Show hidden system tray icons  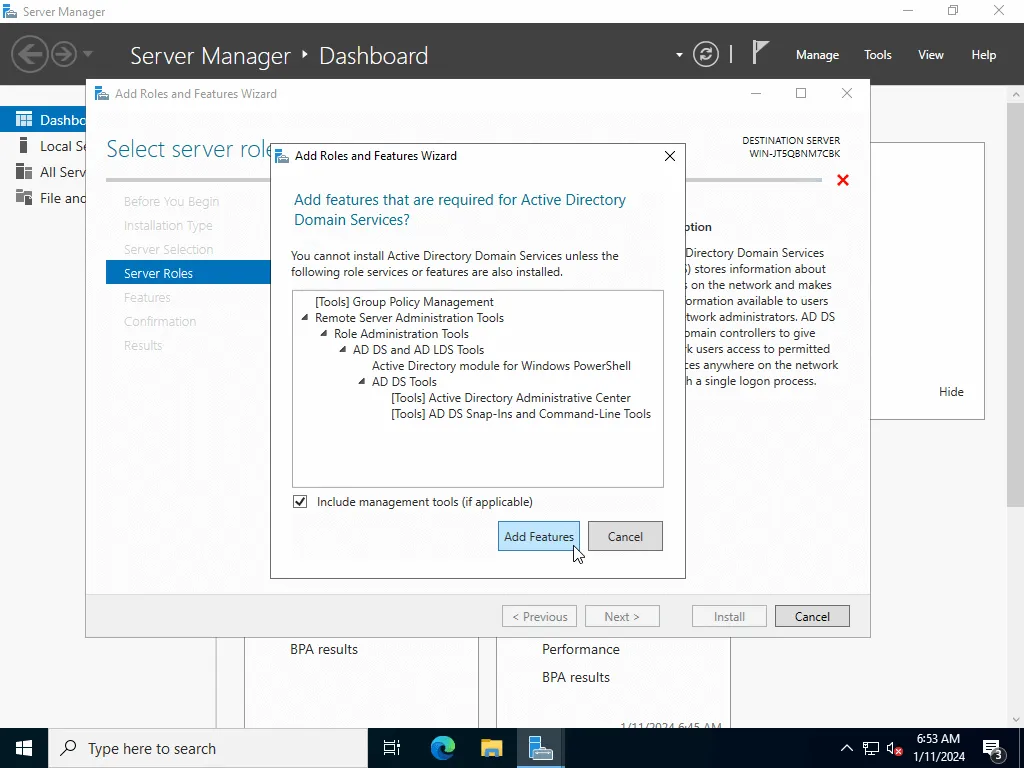pos(846,748)
